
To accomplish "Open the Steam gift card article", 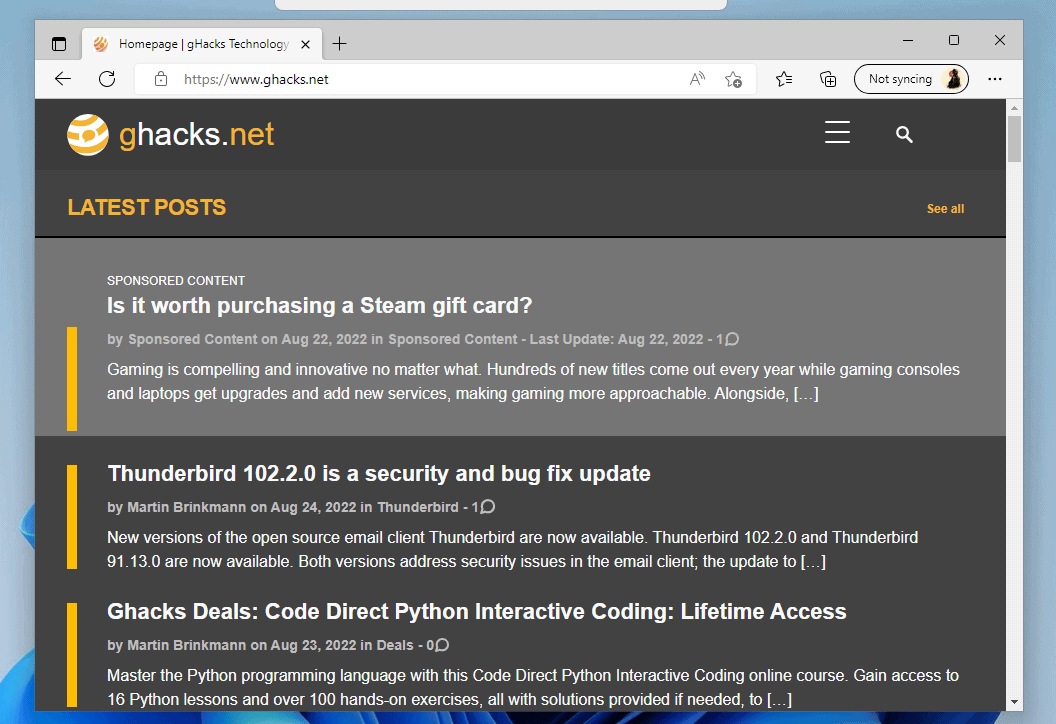I will pos(319,306).
